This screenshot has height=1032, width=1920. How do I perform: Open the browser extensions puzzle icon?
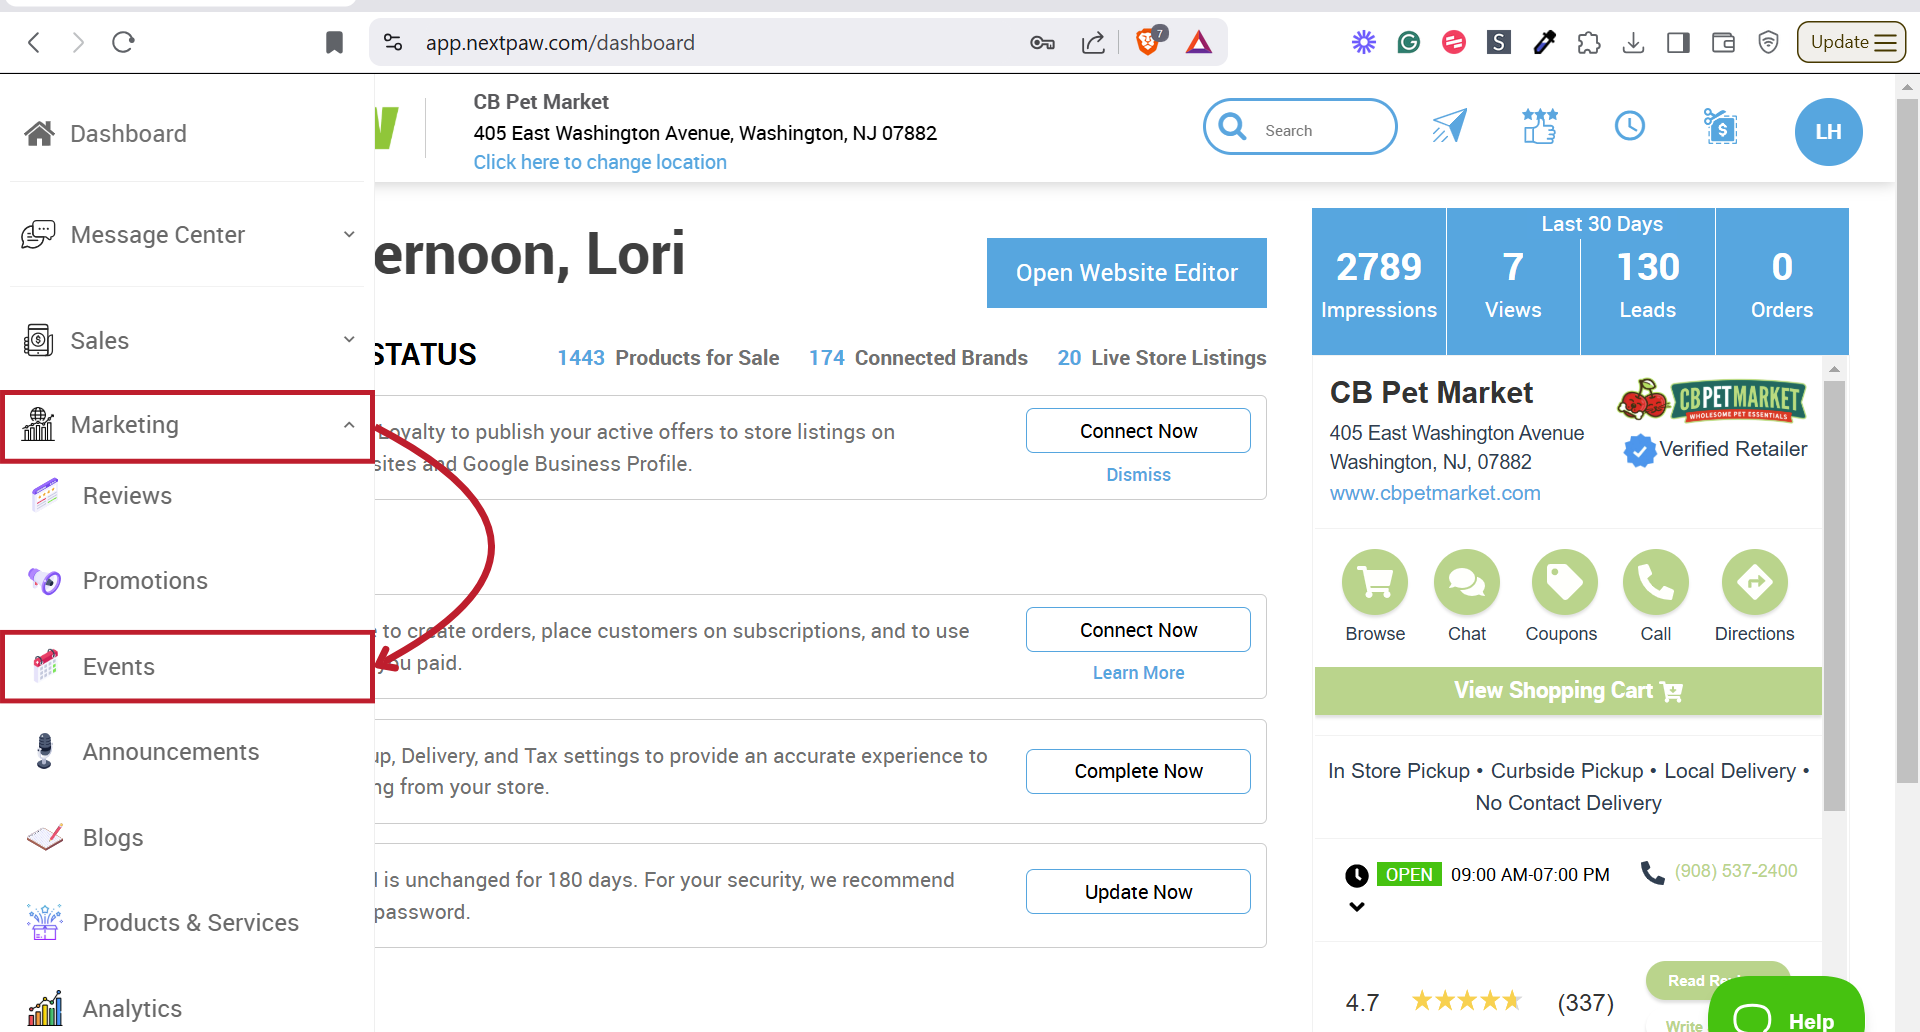point(1588,42)
